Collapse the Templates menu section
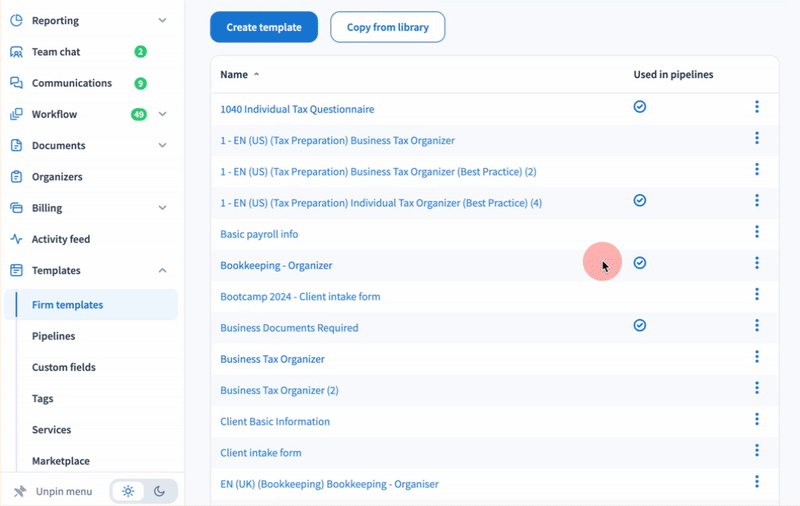800x506 pixels. tap(163, 271)
